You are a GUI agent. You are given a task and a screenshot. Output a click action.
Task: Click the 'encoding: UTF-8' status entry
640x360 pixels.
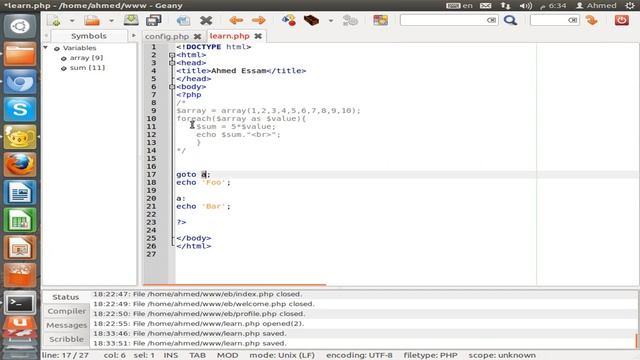[359, 355]
